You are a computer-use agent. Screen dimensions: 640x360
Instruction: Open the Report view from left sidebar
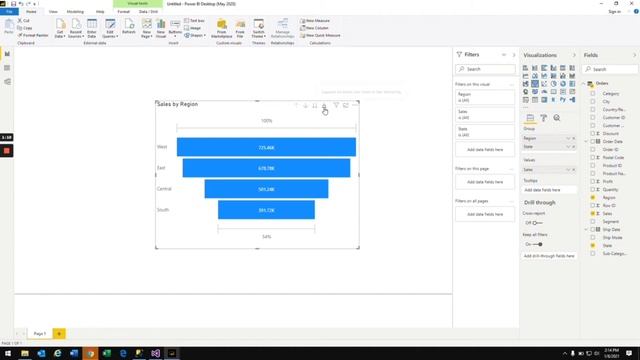7,54
